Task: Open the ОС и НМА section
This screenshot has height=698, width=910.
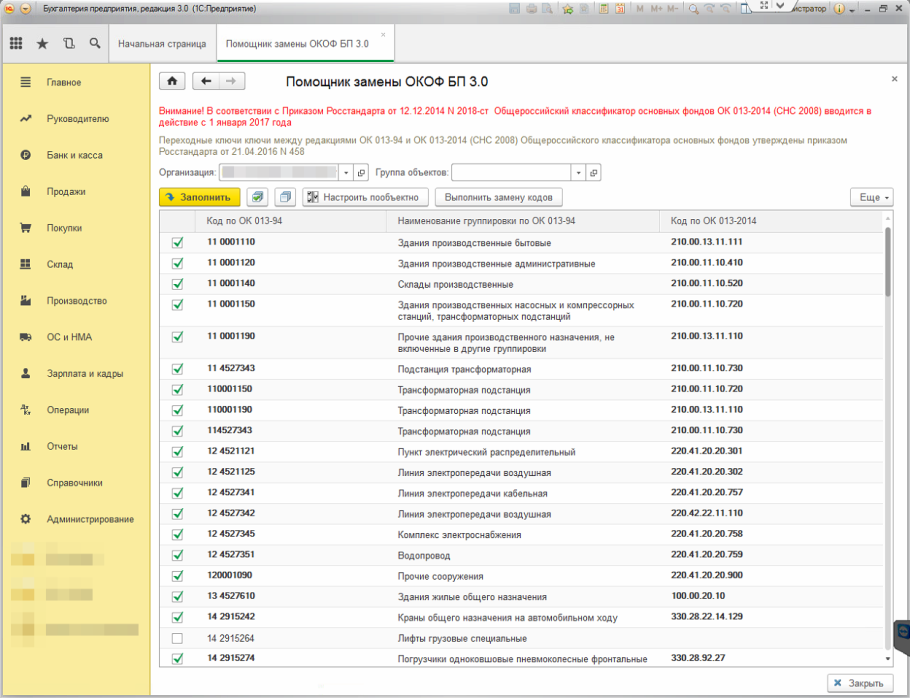Action: (69, 337)
